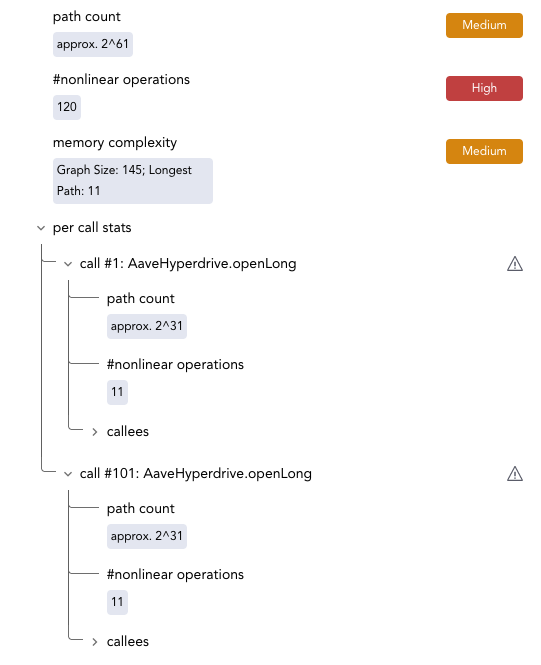Collapse call #101 AaveHyperdrive.openLong

tap(68, 474)
